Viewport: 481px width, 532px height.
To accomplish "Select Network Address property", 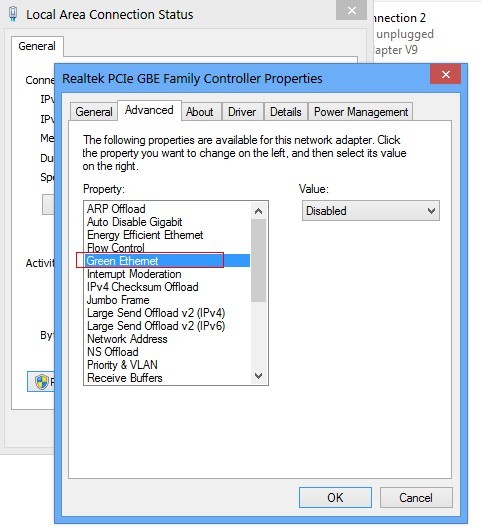I will coord(167,339).
